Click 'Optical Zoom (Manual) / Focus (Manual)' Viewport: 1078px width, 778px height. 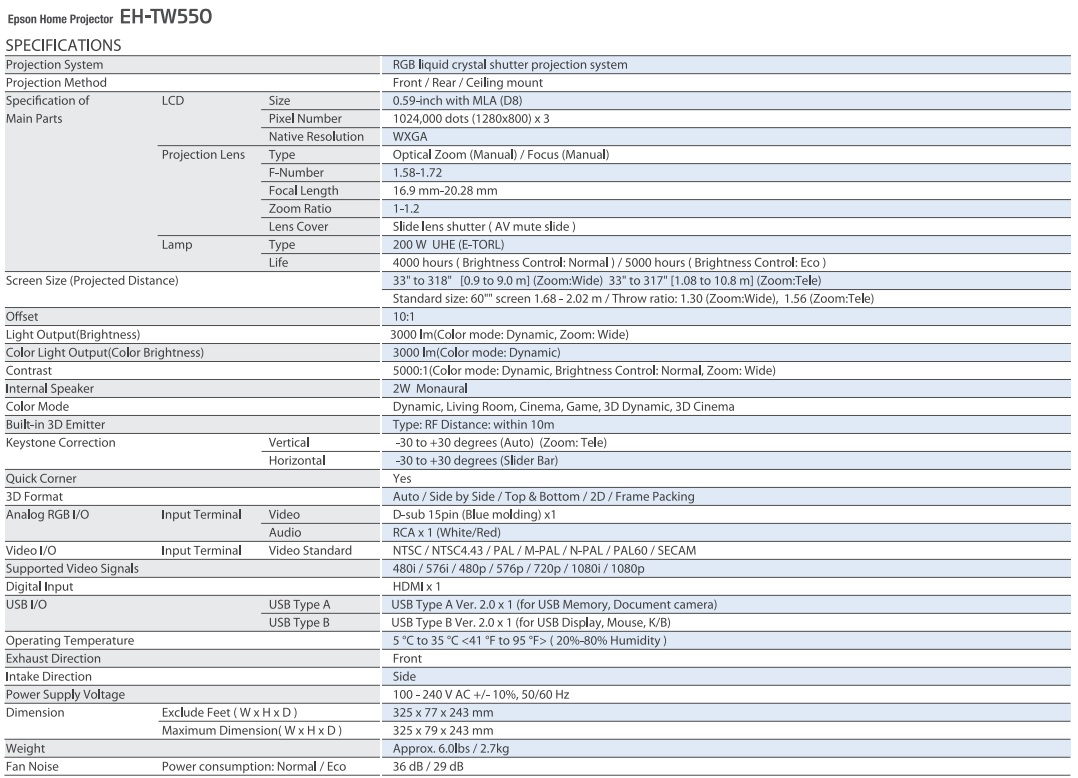click(x=500, y=155)
